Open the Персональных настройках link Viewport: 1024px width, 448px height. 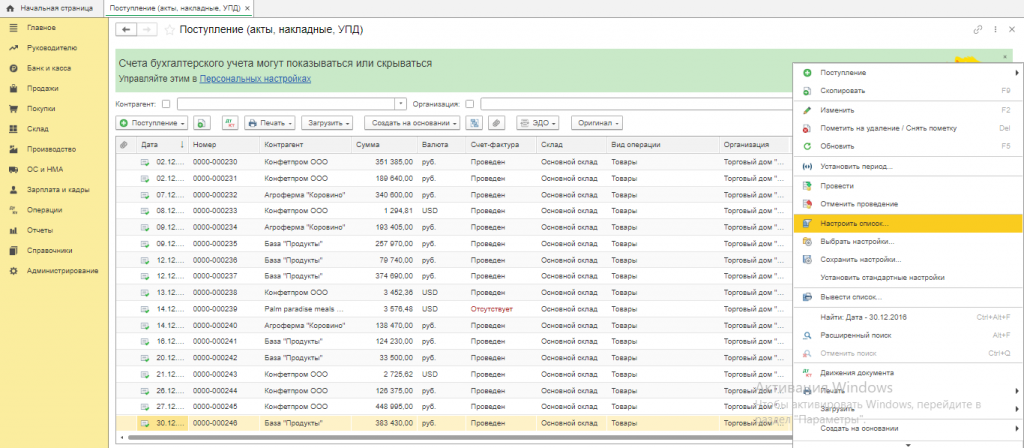point(255,78)
